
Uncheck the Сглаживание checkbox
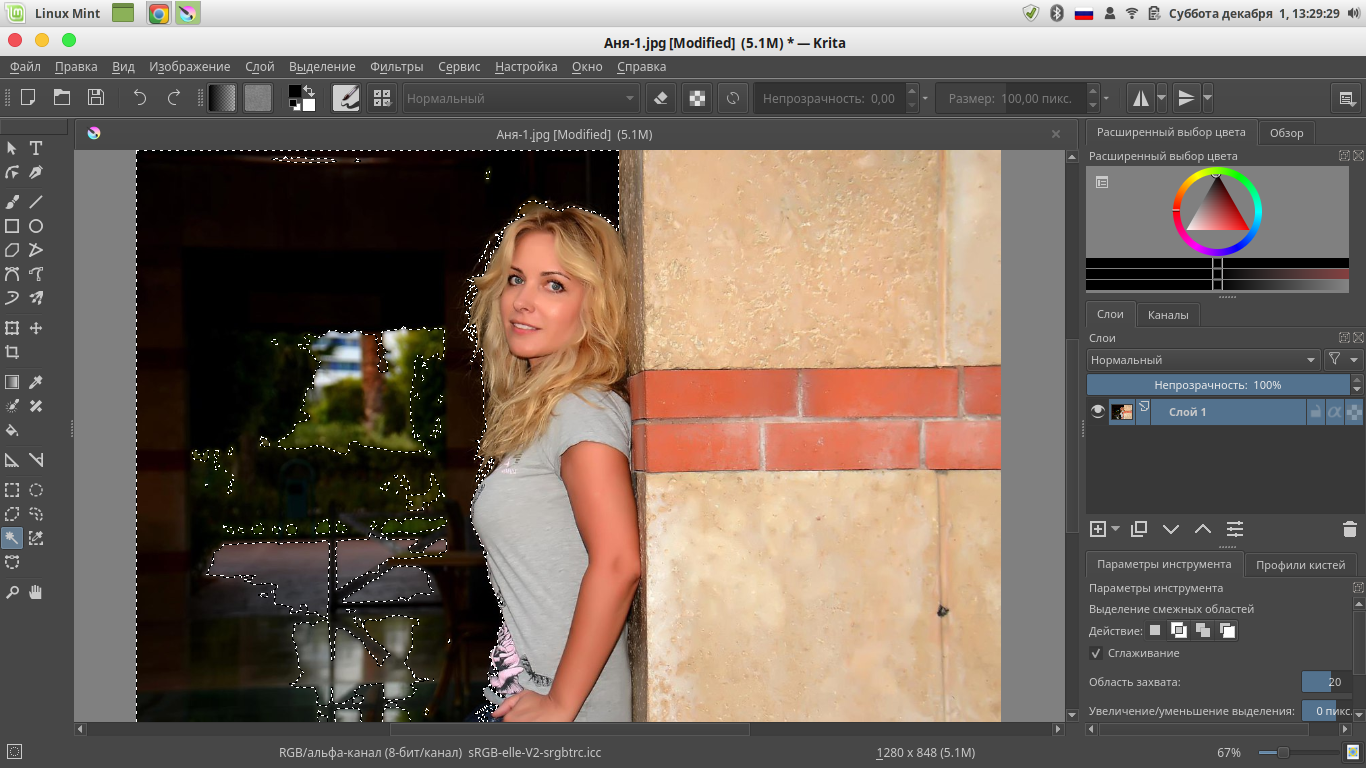[x=1096, y=653]
